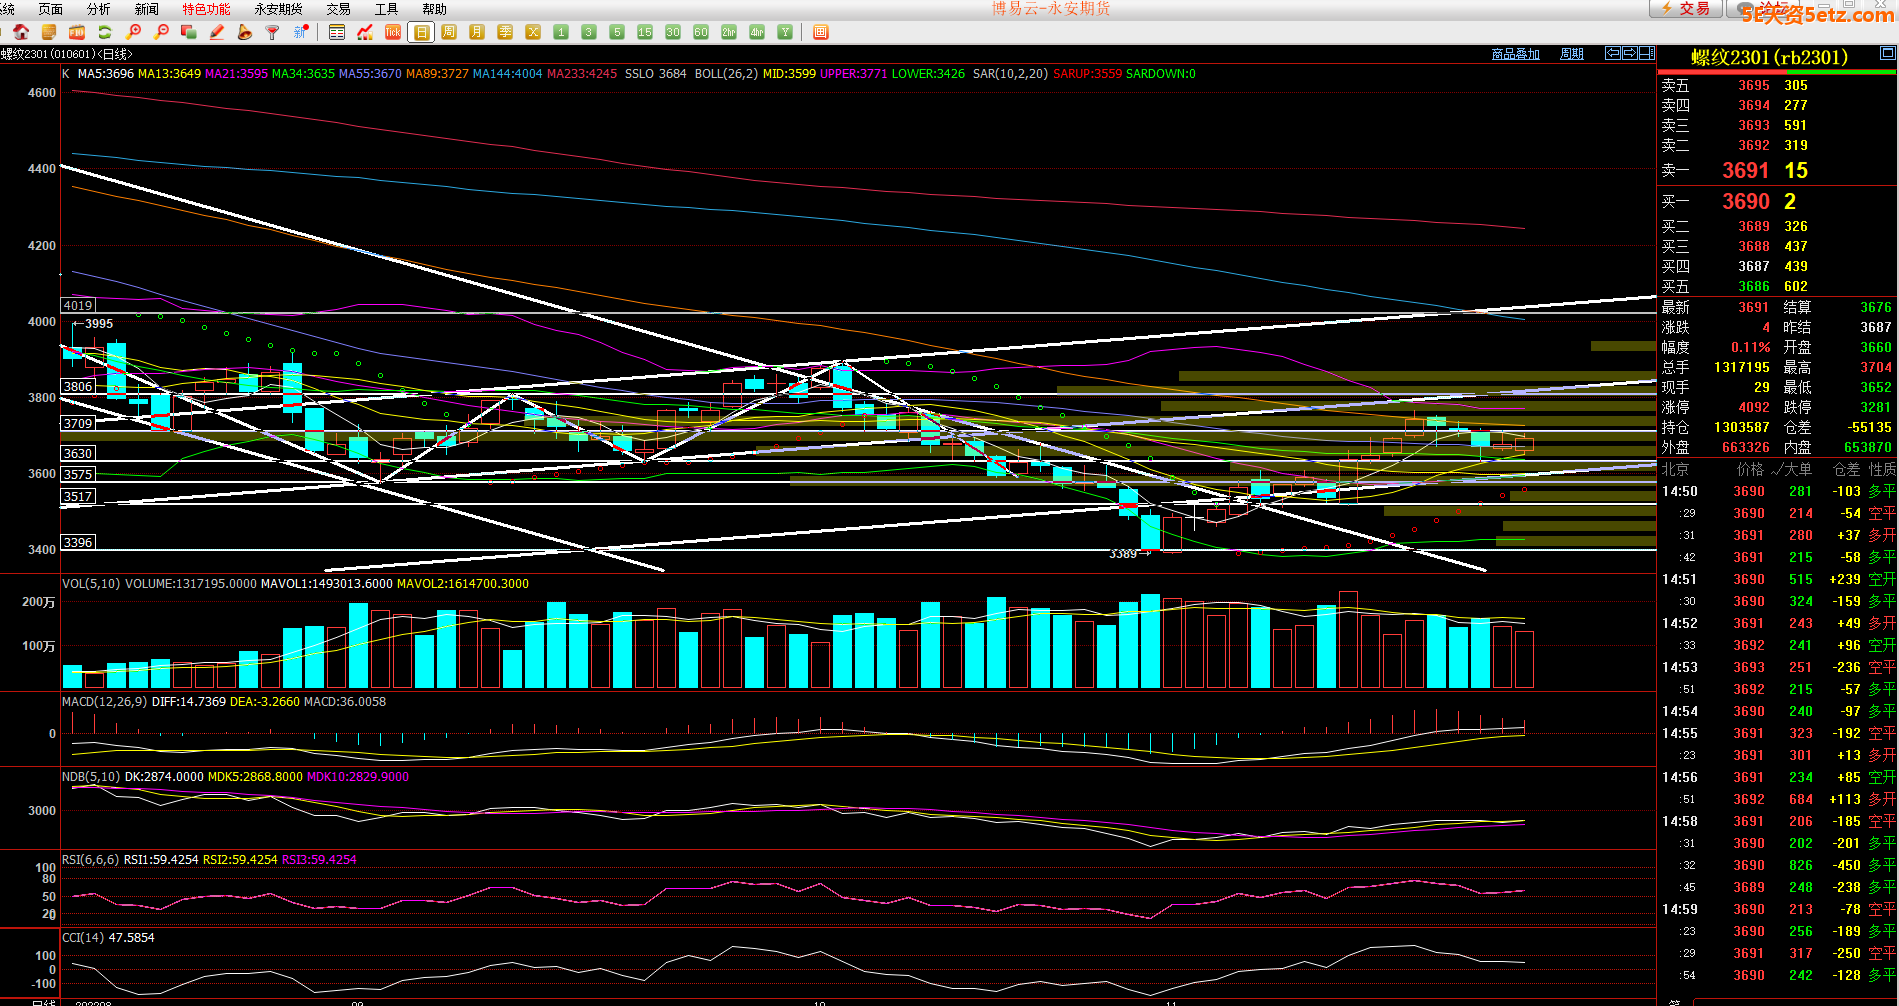Select the daily 日 period
Image resolution: width=1899 pixels, height=1006 pixels.
[x=421, y=32]
